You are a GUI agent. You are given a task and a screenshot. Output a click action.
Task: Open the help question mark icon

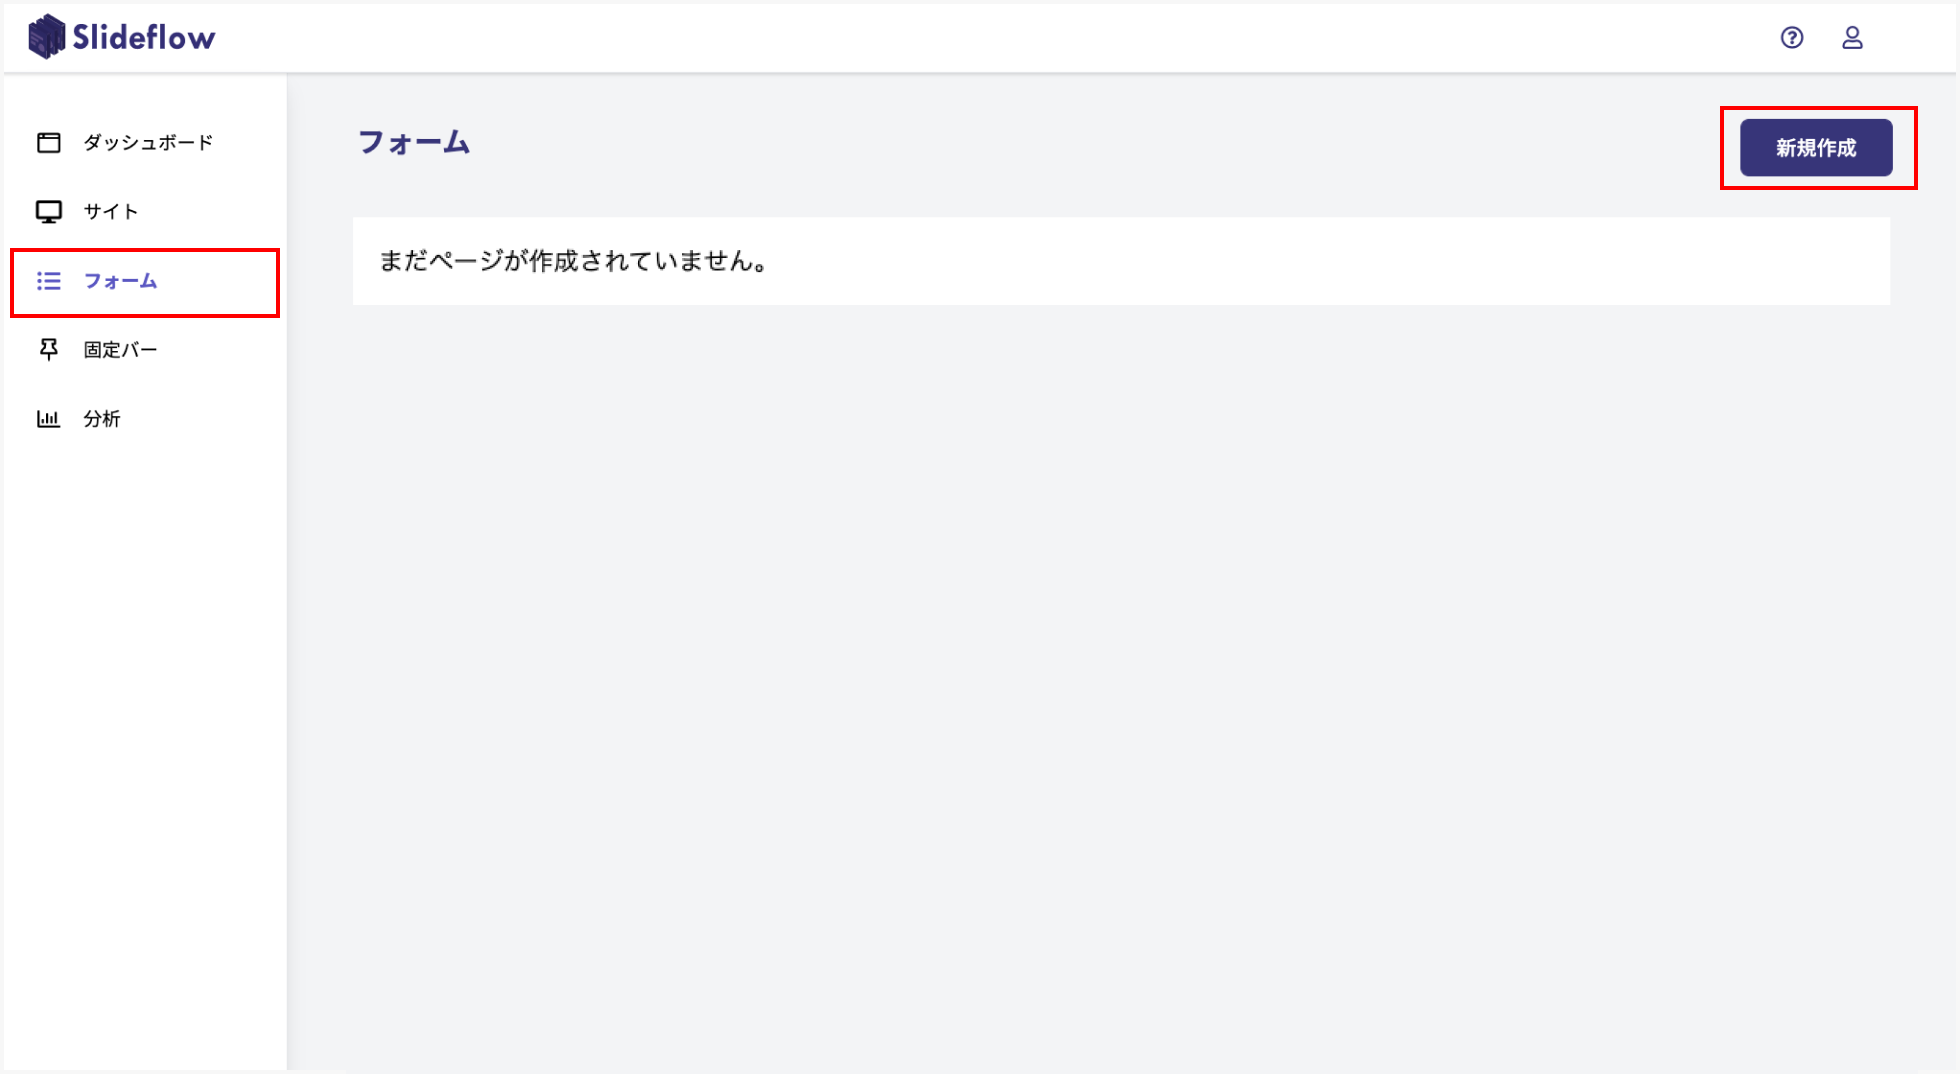(1791, 38)
